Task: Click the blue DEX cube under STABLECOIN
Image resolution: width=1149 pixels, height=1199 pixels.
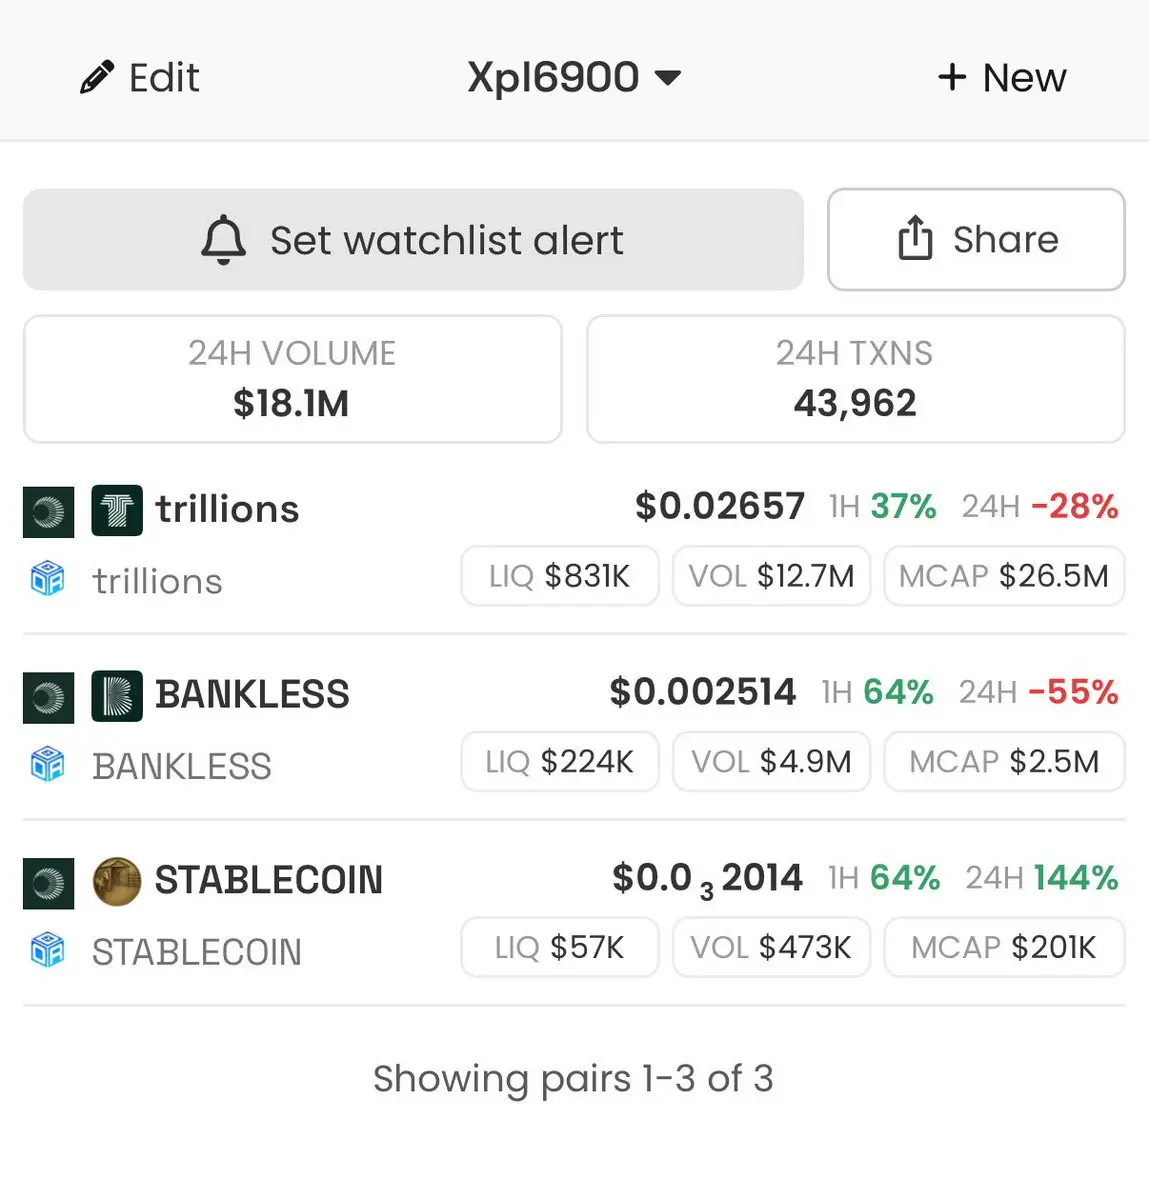Action: click(47, 950)
